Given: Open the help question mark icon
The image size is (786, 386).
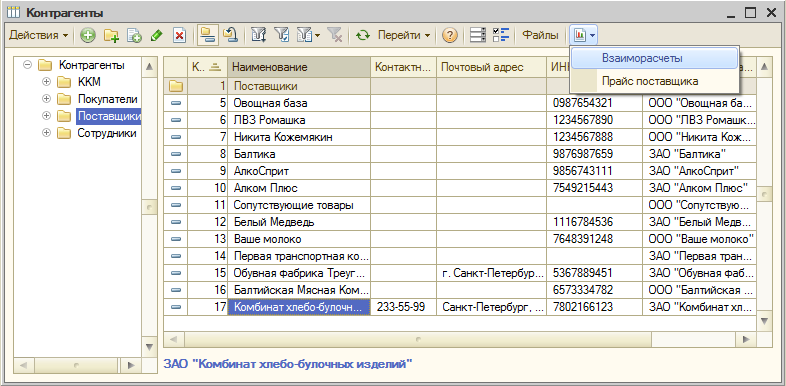Looking at the screenshot, I should pyautogui.click(x=450, y=35).
